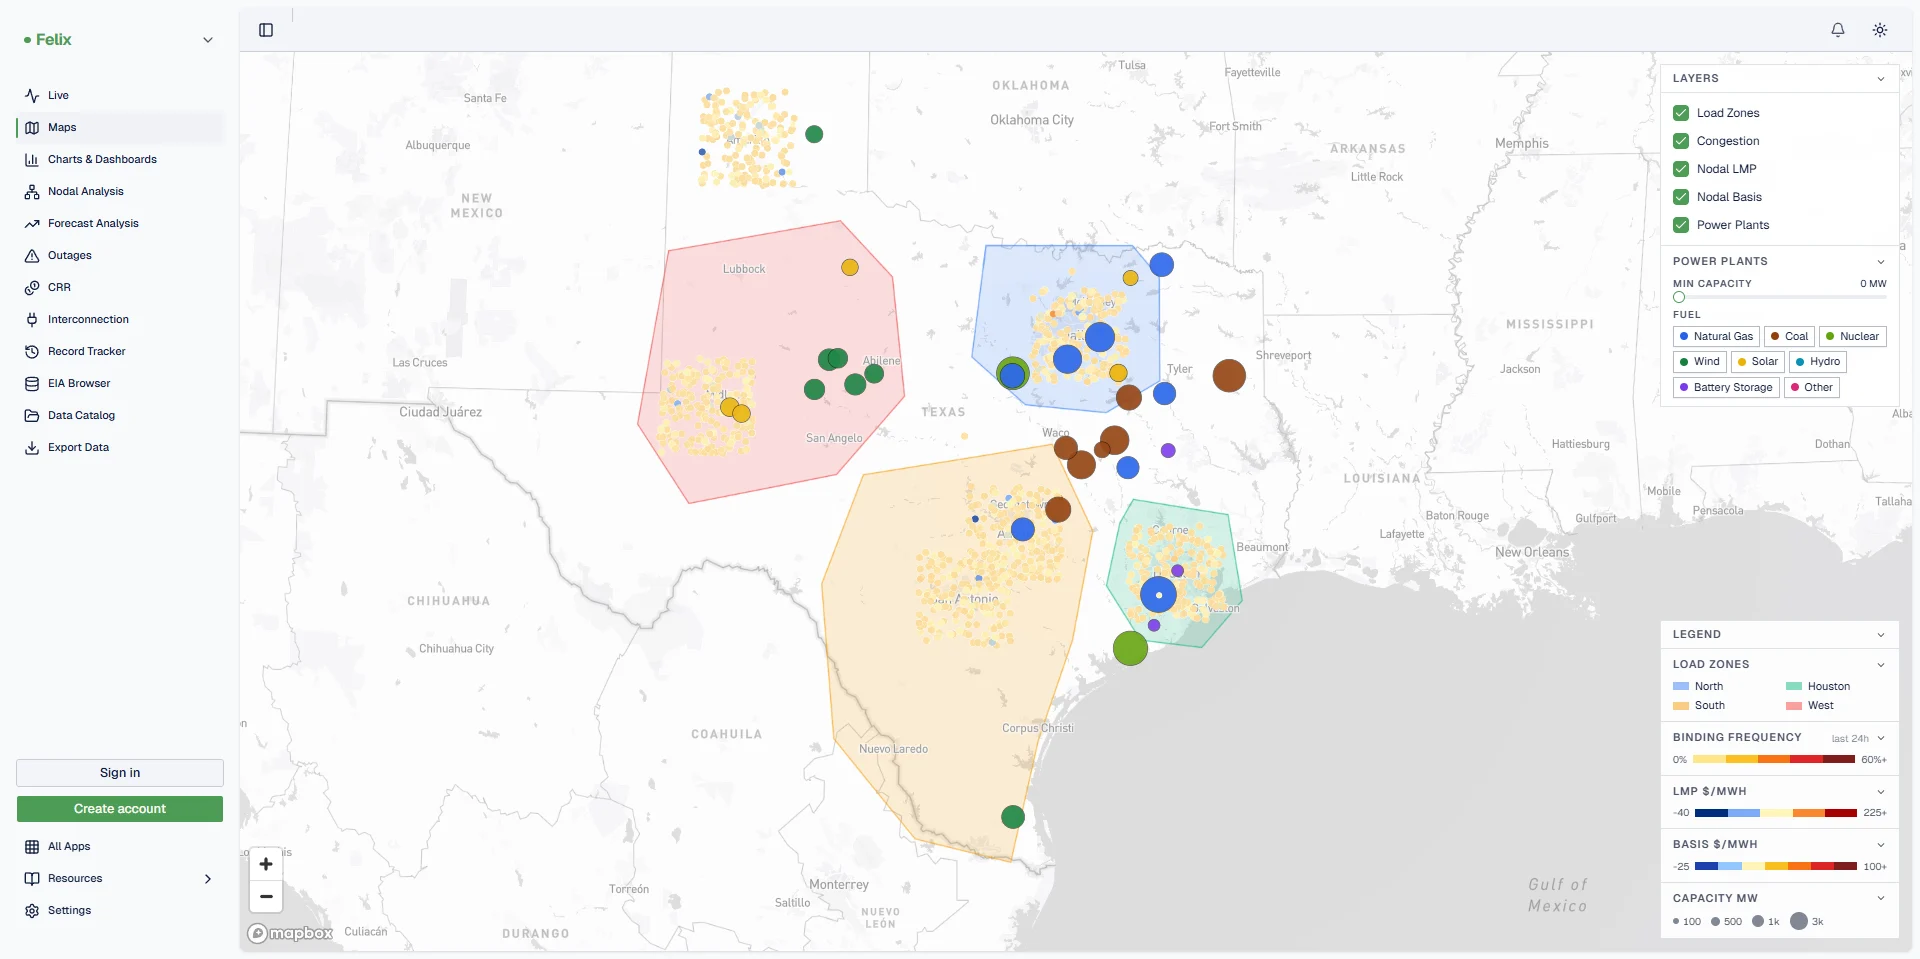Collapse the Layers panel chevron
Viewport: 1920px width, 959px height.
(1881, 79)
